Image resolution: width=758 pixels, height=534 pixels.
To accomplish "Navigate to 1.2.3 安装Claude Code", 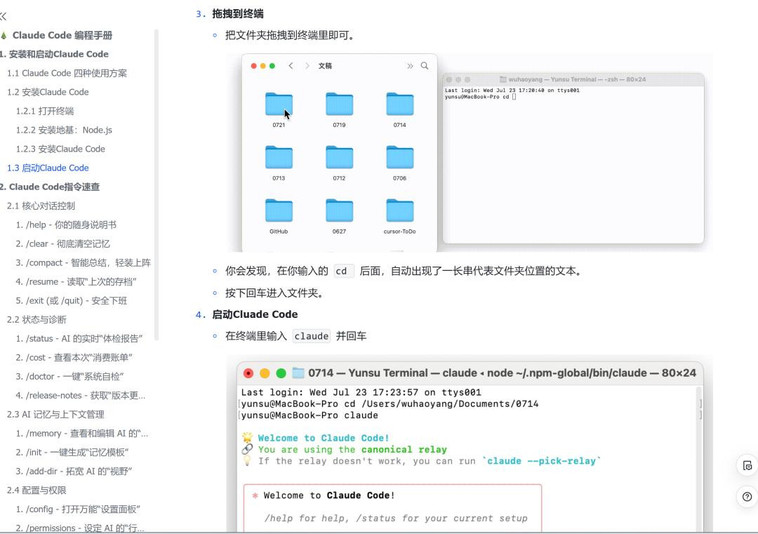I will (60, 149).
